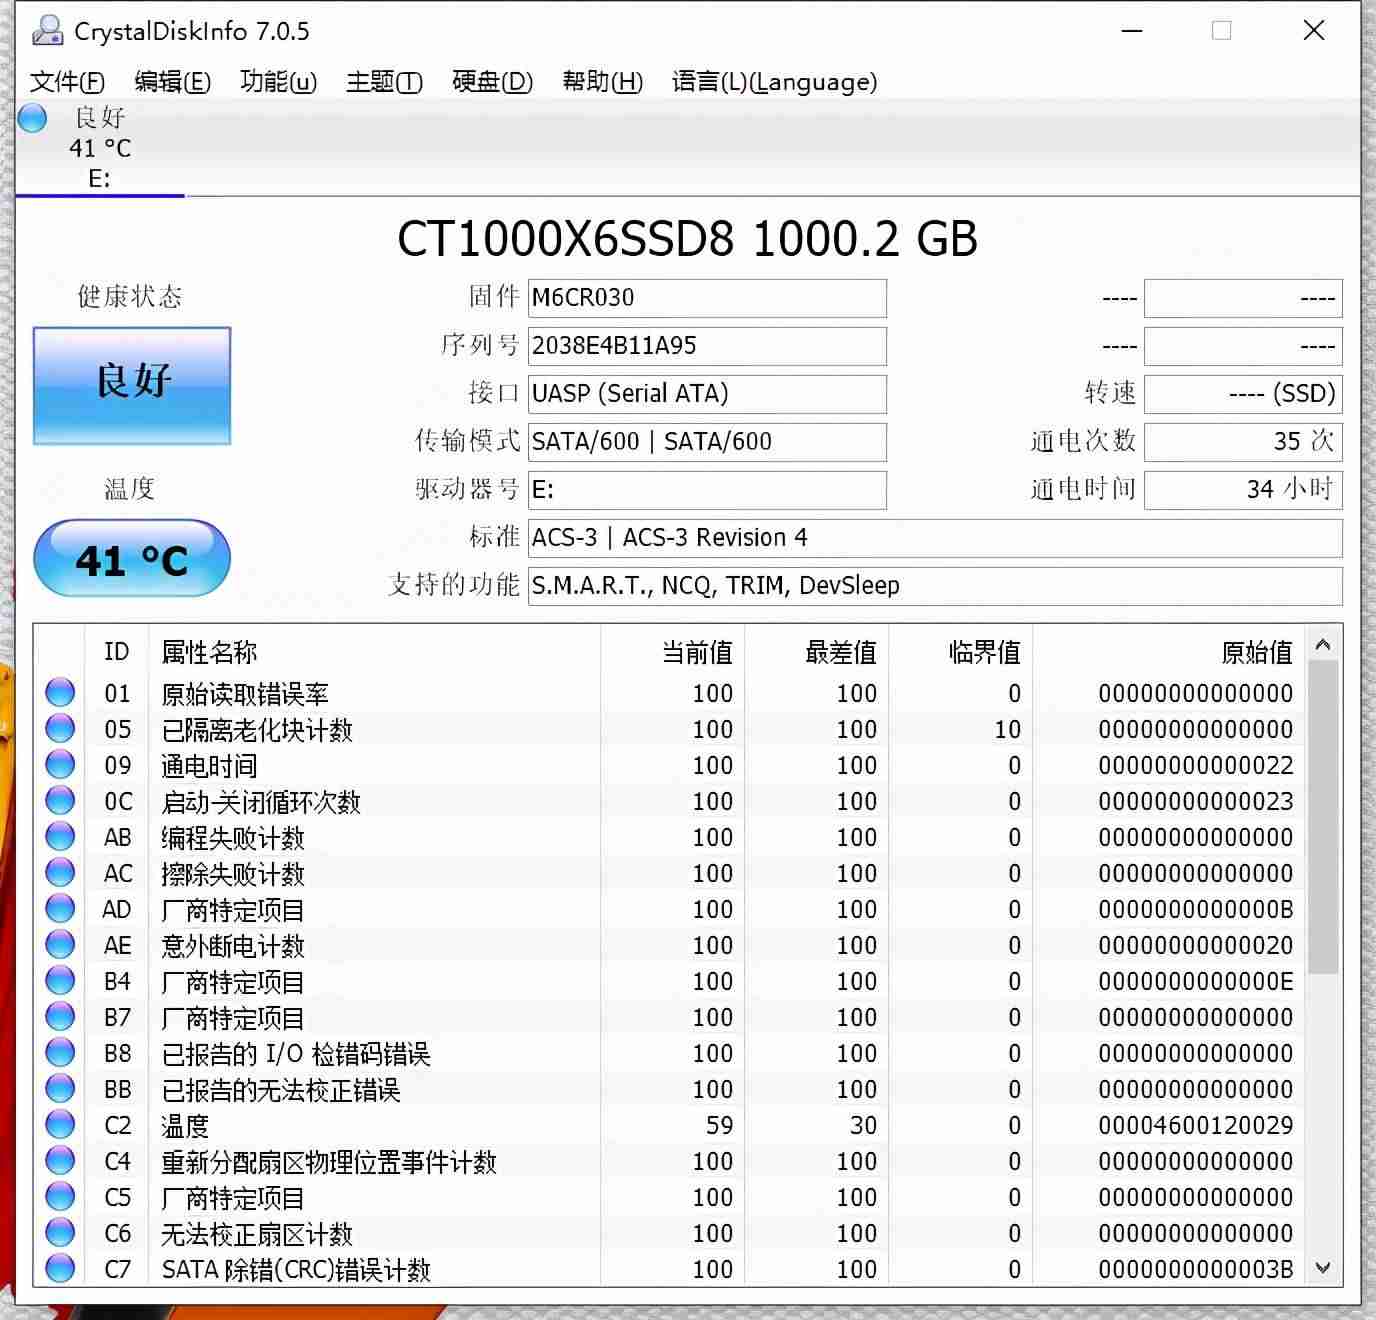
Task: Click the attribute list scrollbar thumb
Action: pos(1323,817)
